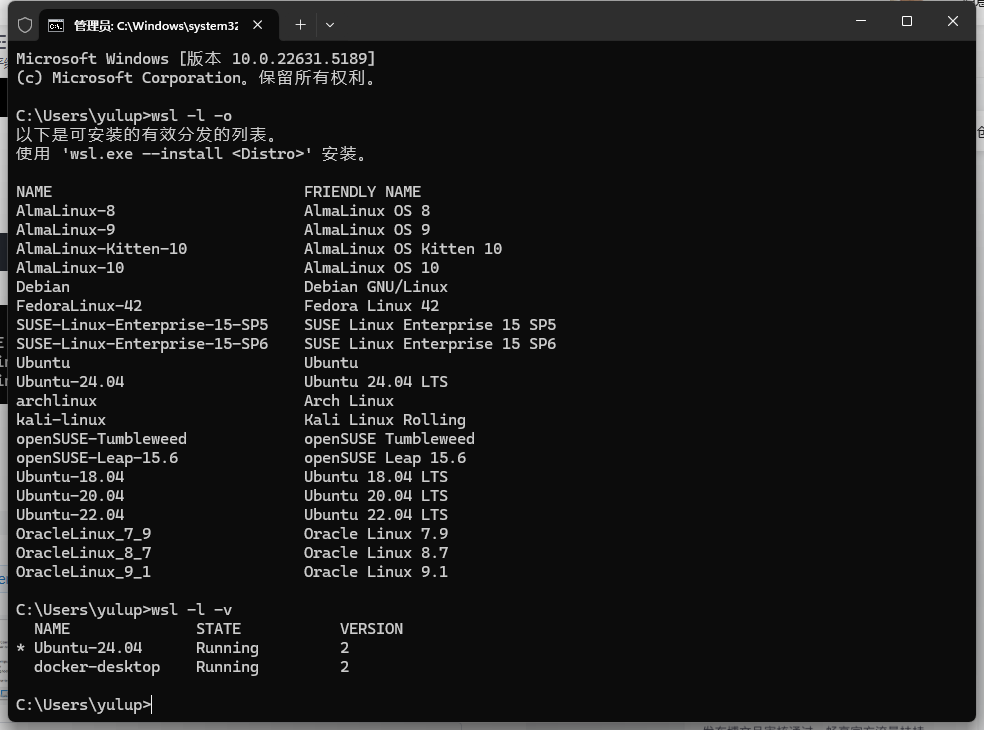Click the FRIENDLY NAME column header
984x730 pixels.
(362, 191)
